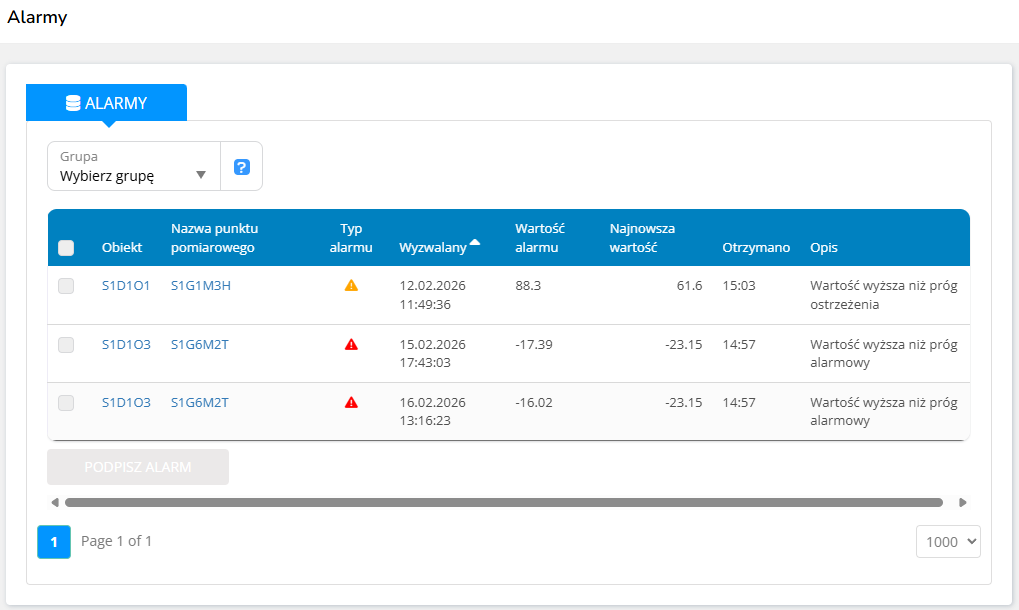Select checkbox for alarm with value -17.39
This screenshot has width=1019, height=610.
(66, 345)
